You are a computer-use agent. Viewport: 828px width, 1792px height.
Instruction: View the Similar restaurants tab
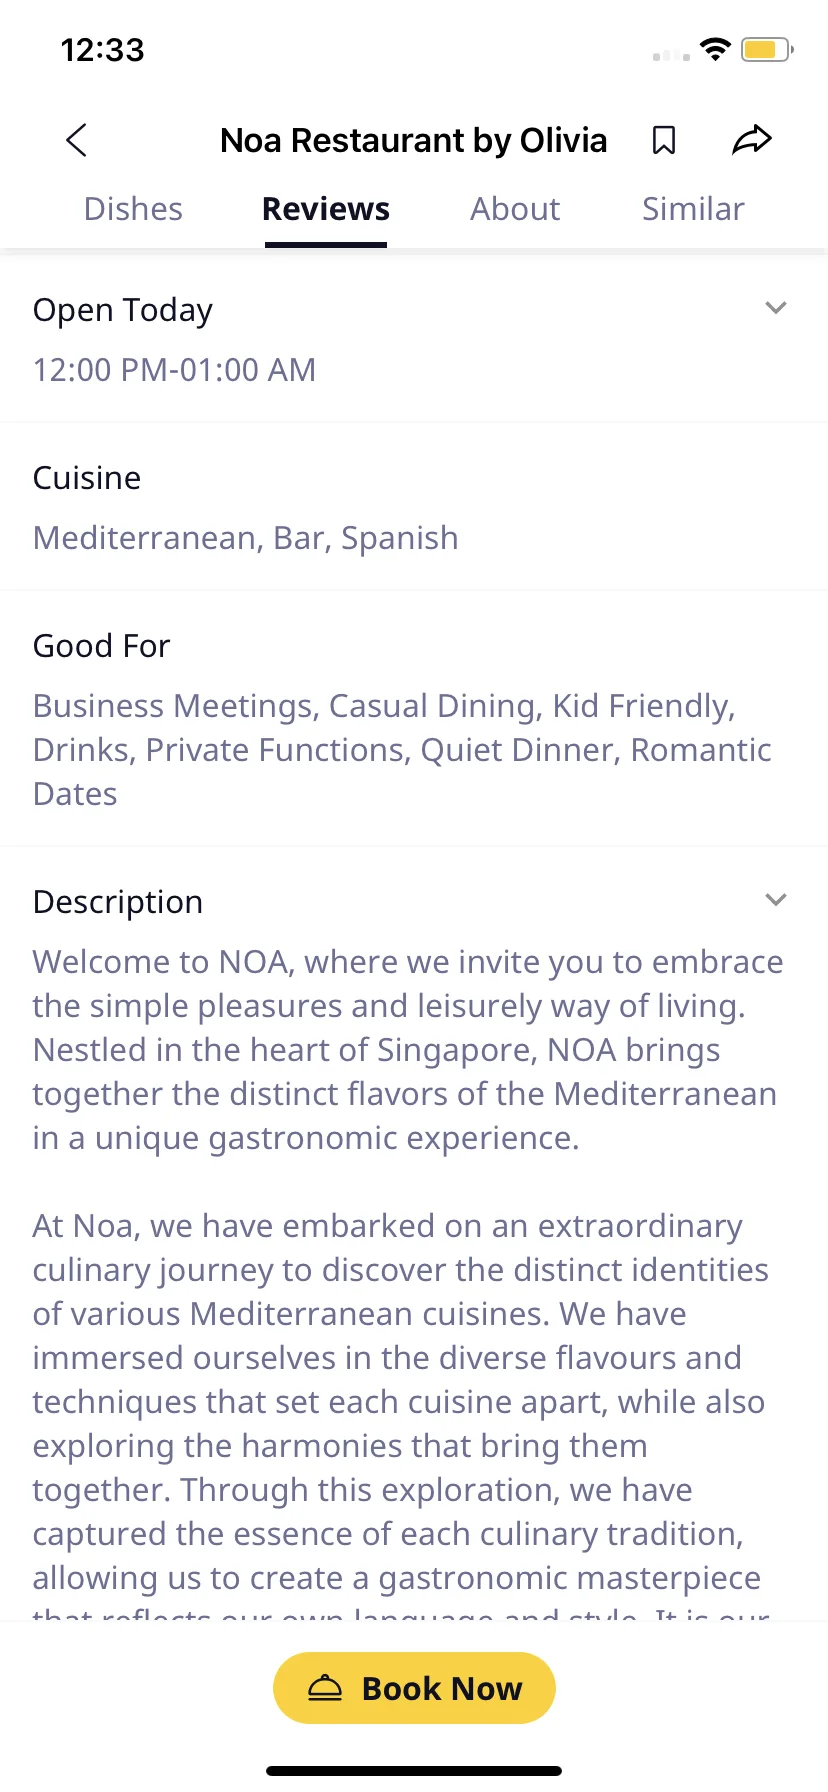pyautogui.click(x=693, y=209)
